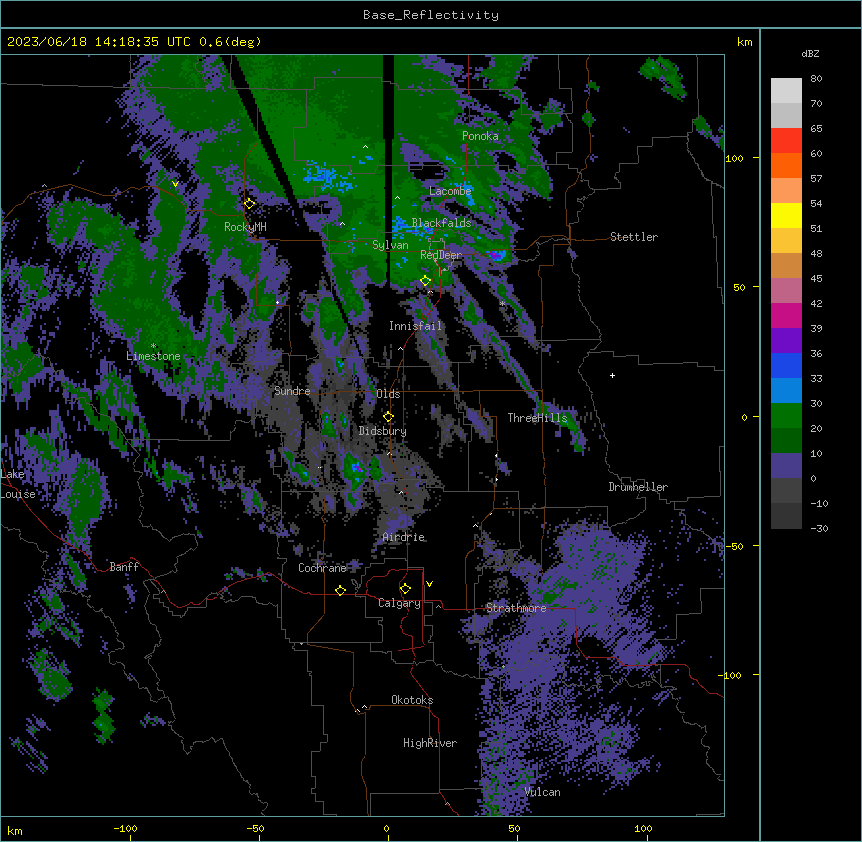Image resolution: width=862 pixels, height=842 pixels.
Task: Click the Innisfail city label
Action: tap(415, 326)
